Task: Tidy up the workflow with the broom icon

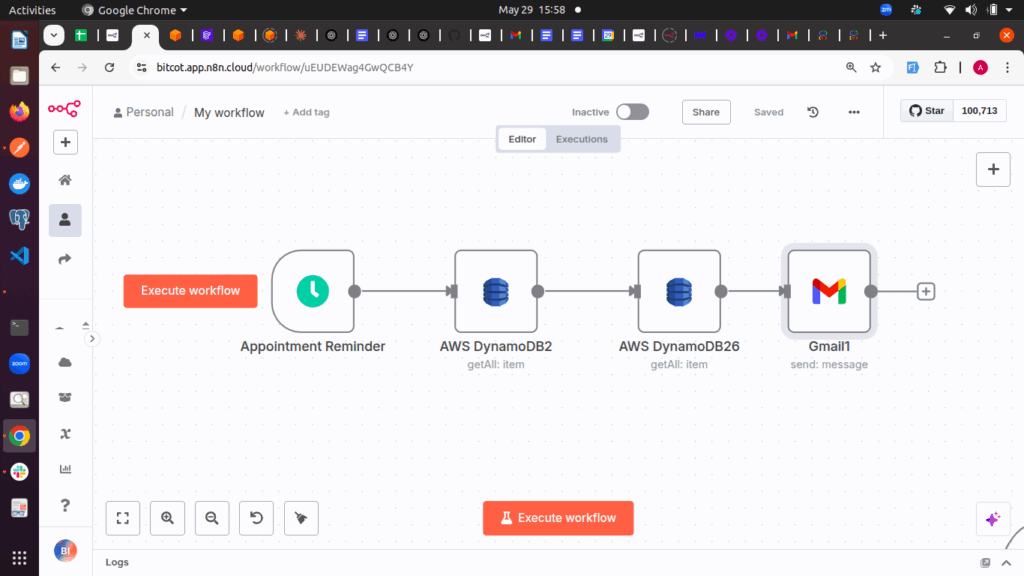Action: (x=301, y=518)
